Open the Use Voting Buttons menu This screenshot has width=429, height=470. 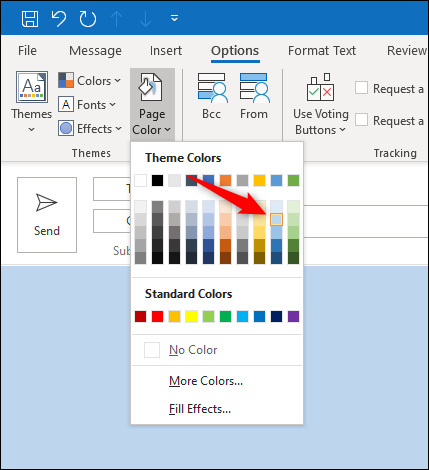tap(321, 104)
